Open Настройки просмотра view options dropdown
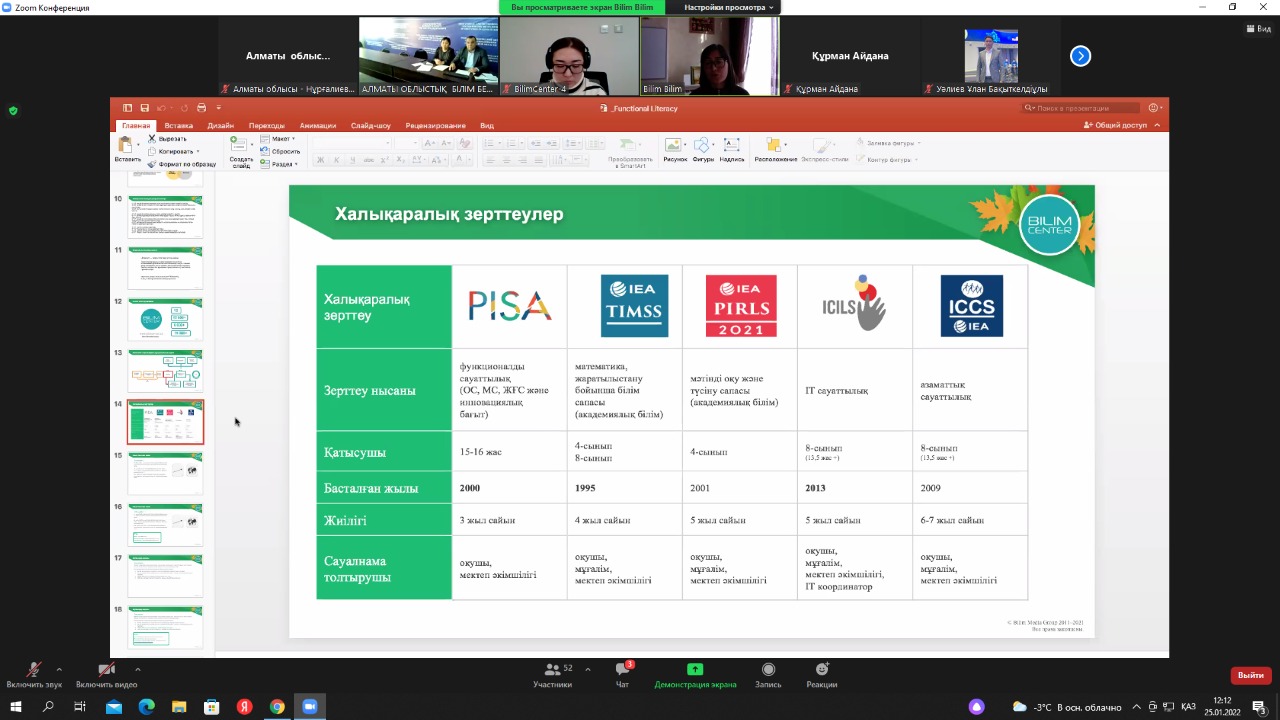This screenshot has height=720, width=1280. click(728, 7)
